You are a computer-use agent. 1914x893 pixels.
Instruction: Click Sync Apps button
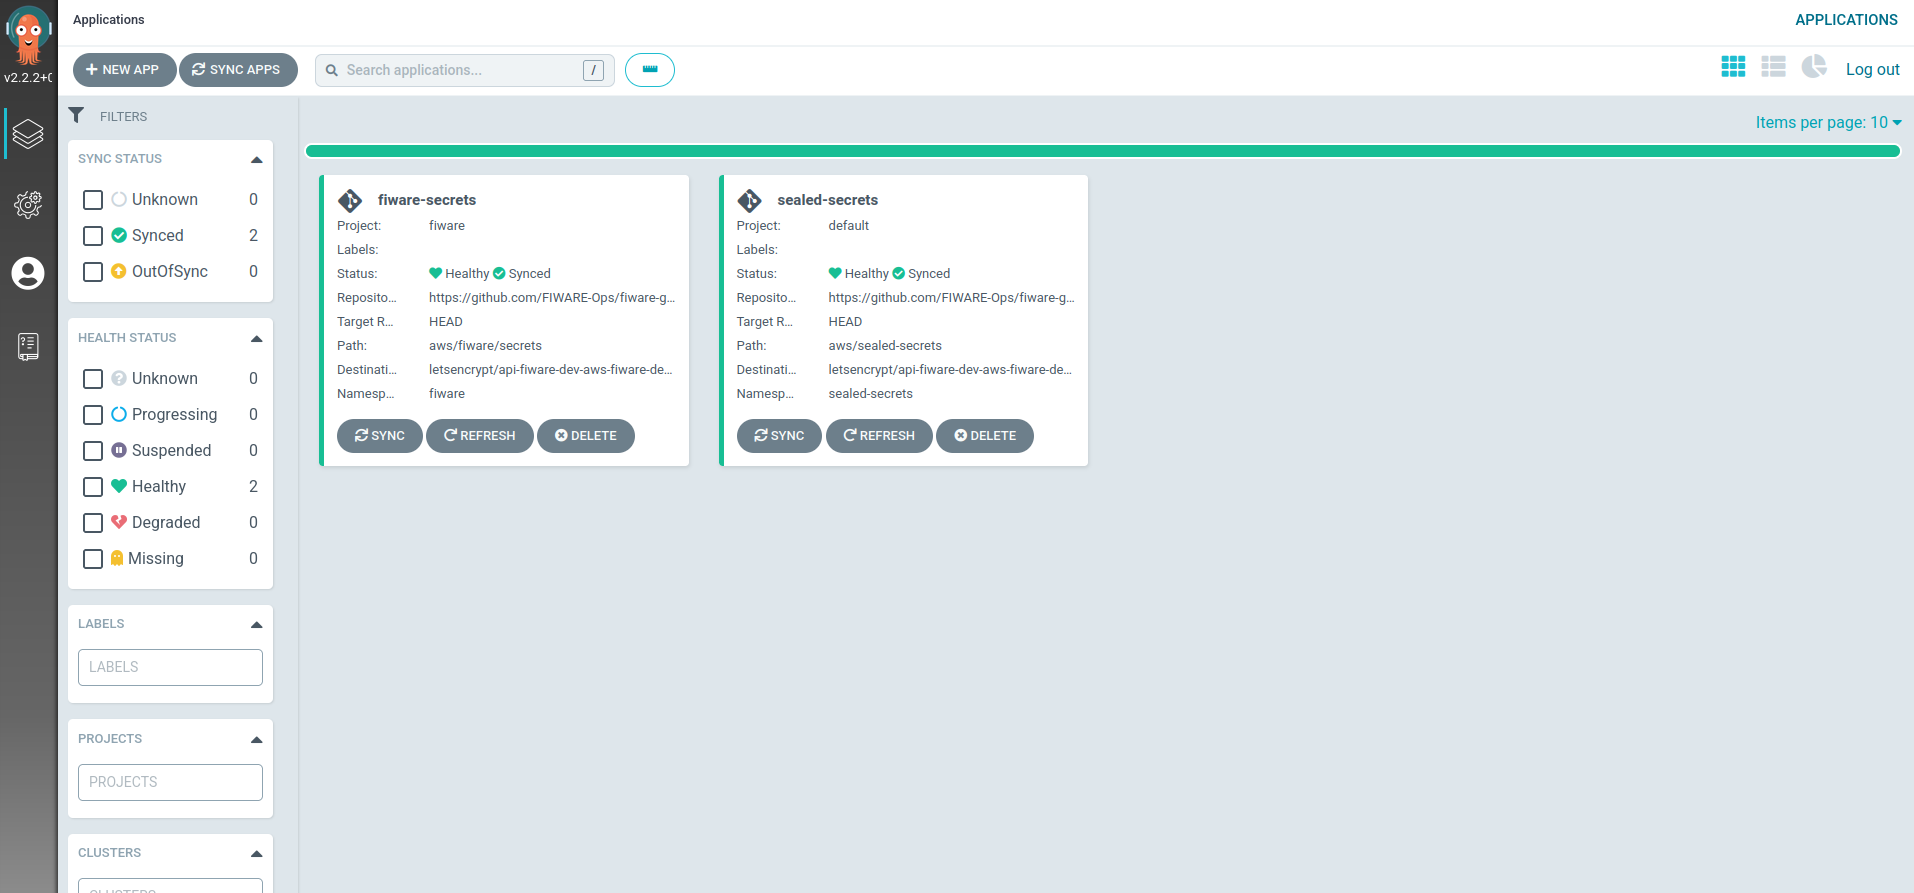[x=238, y=70]
